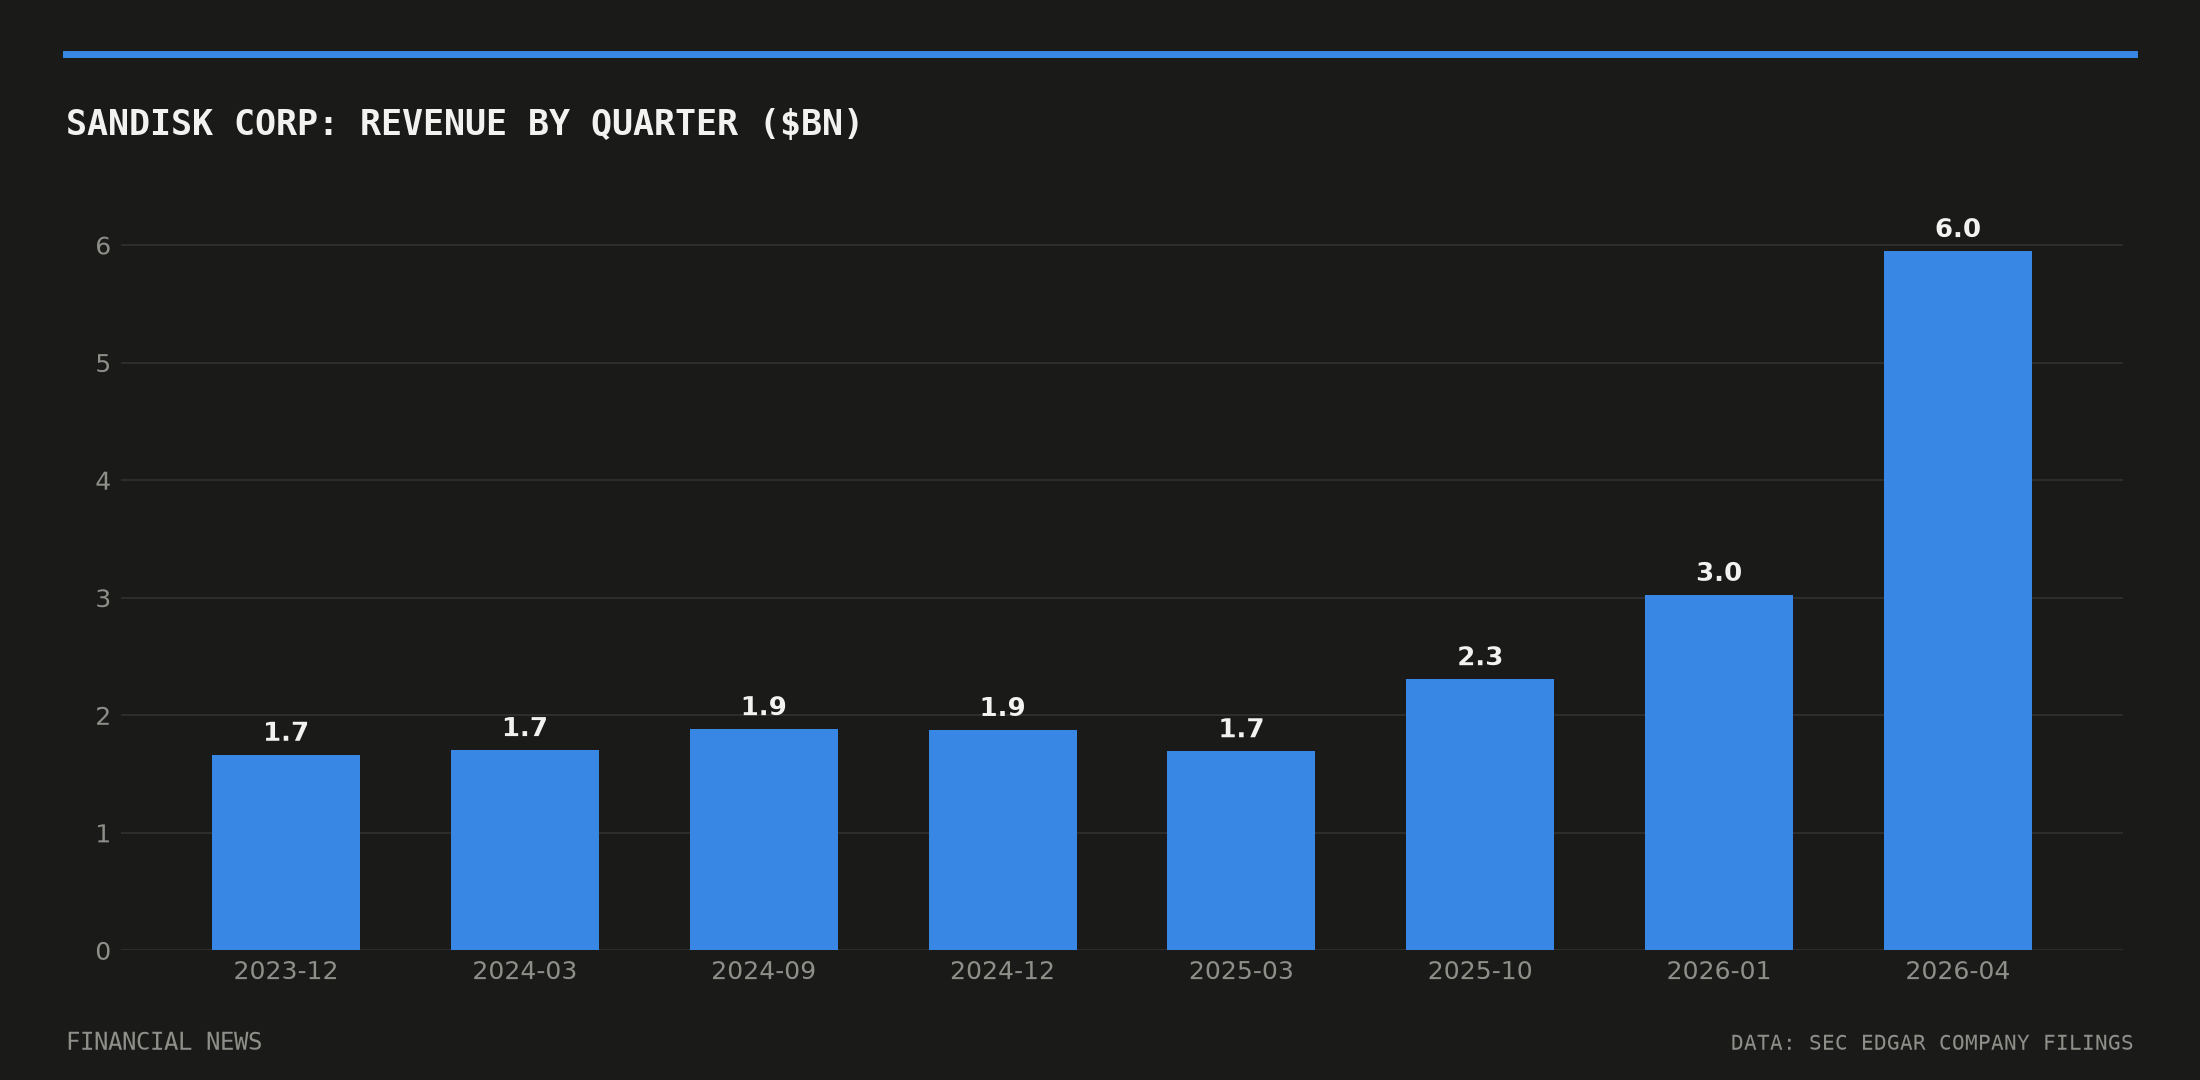Click the x-axis label 2026-01
The width and height of the screenshot is (2200, 1080).
(x=1719, y=971)
